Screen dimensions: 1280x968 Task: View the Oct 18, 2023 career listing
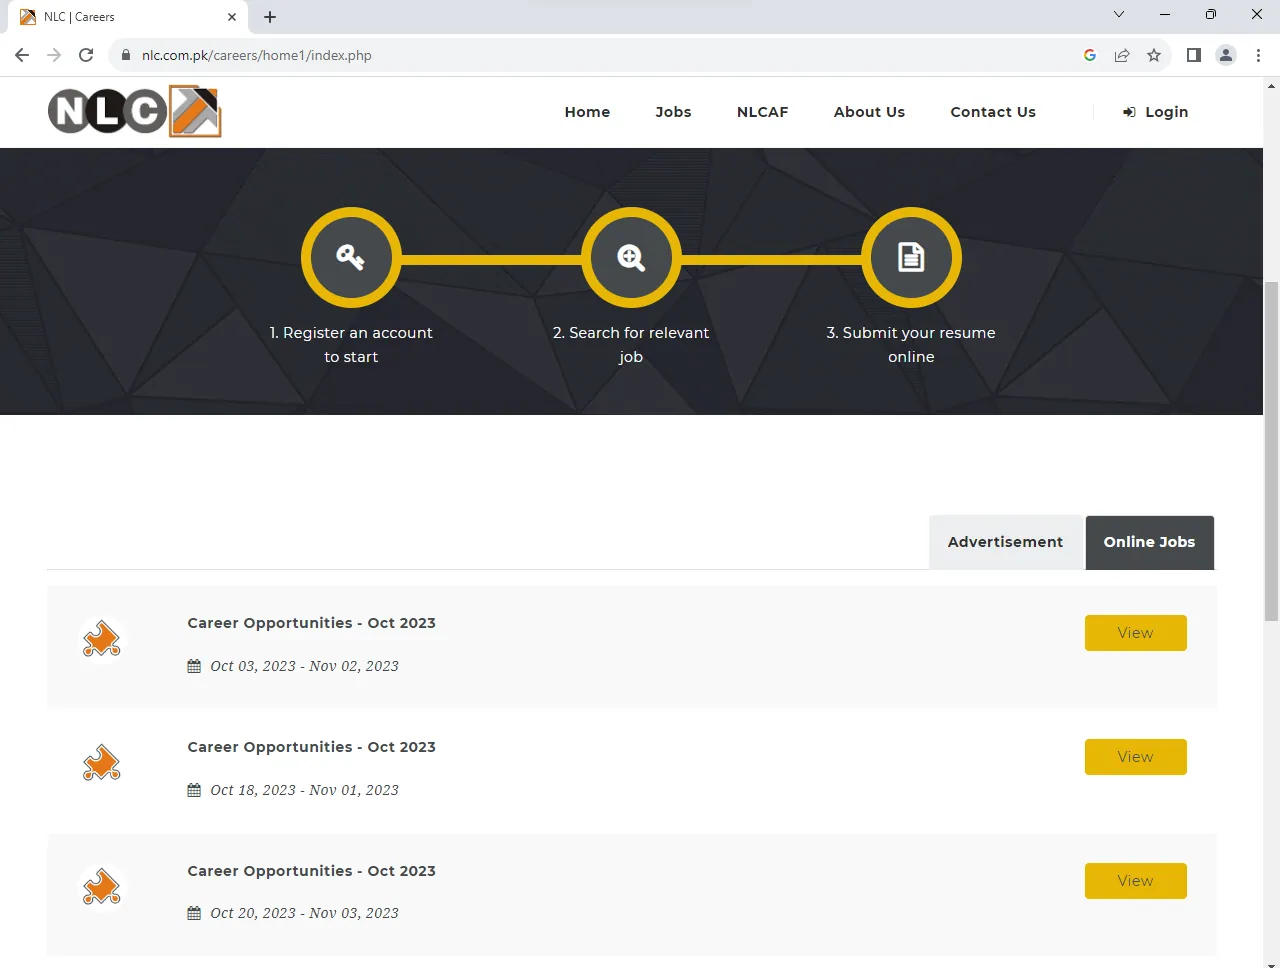pos(1135,757)
